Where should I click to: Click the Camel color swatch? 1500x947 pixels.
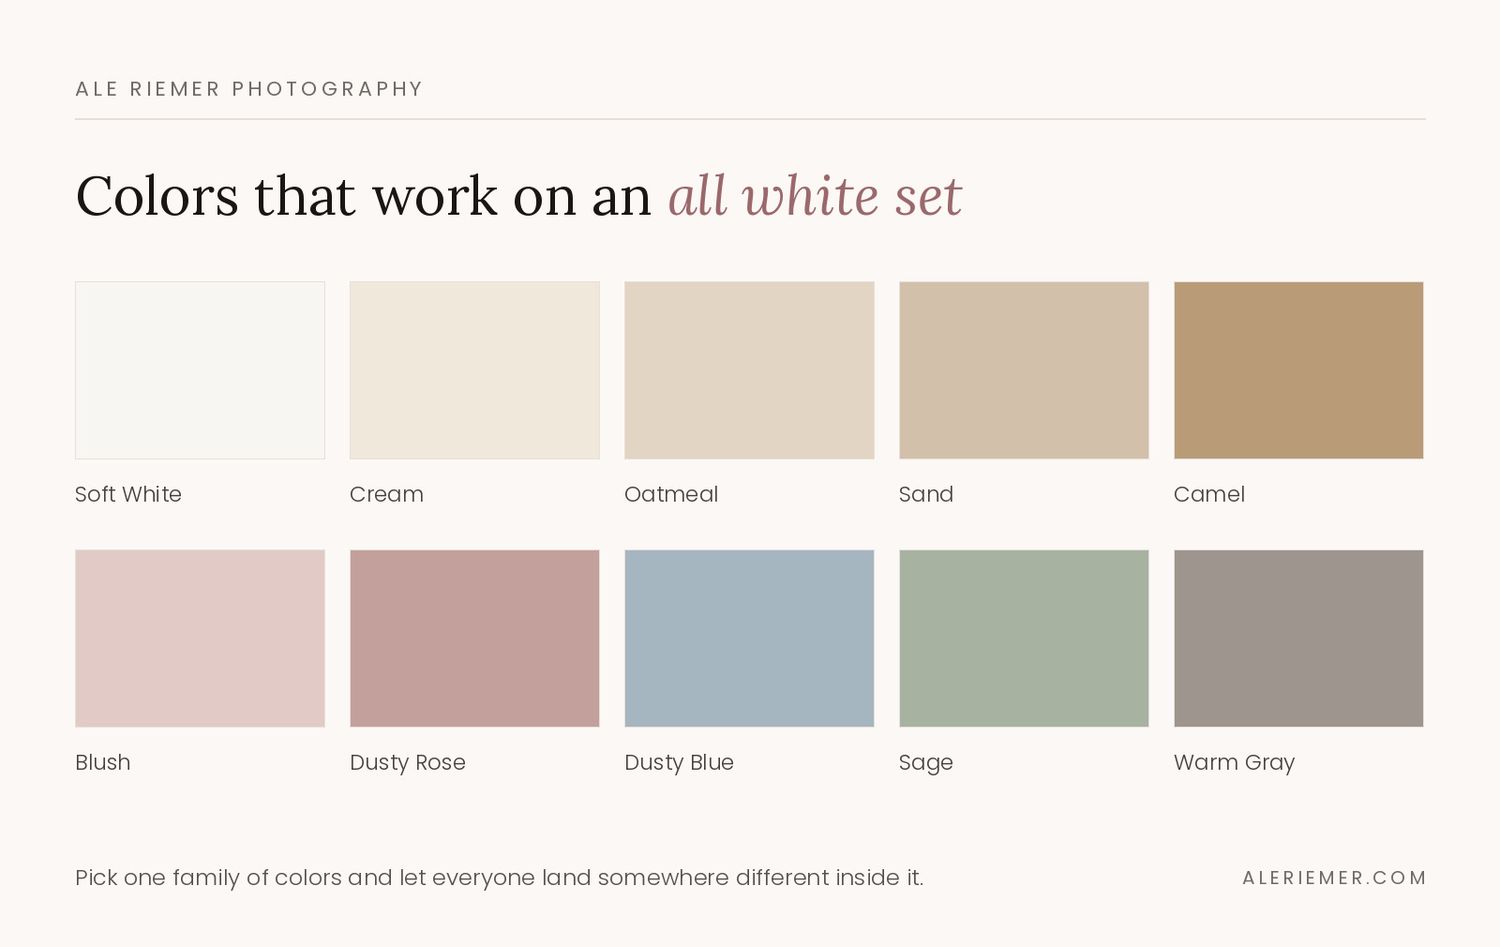click(x=1299, y=370)
